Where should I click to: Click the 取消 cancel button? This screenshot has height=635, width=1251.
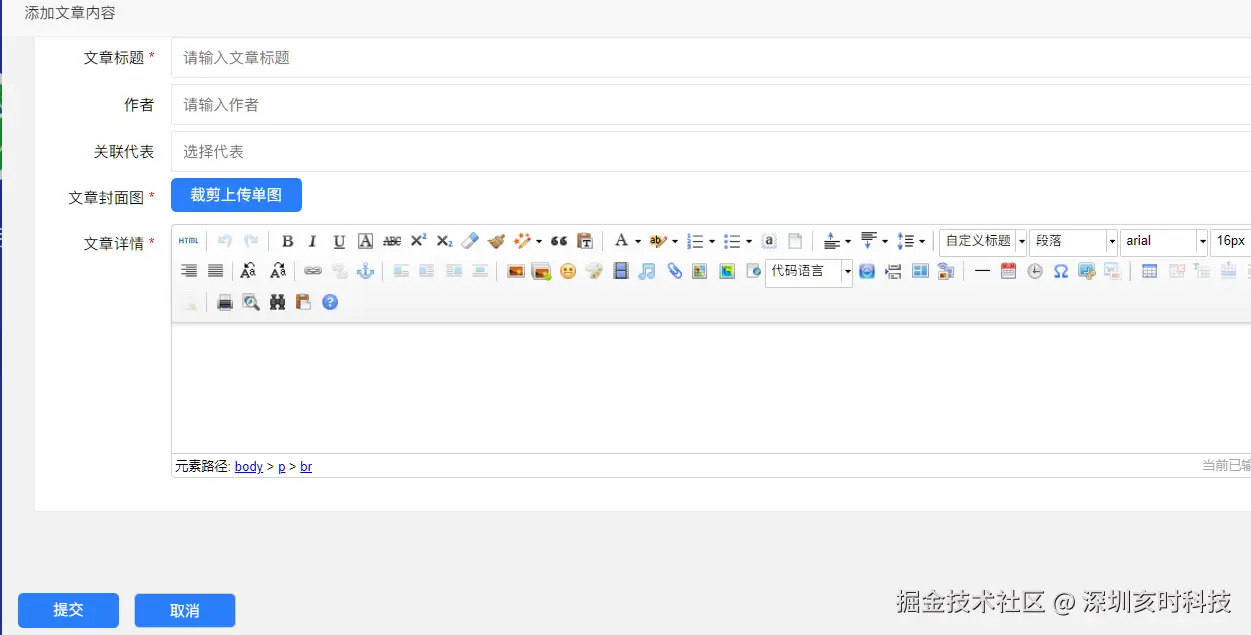pyautogui.click(x=185, y=610)
